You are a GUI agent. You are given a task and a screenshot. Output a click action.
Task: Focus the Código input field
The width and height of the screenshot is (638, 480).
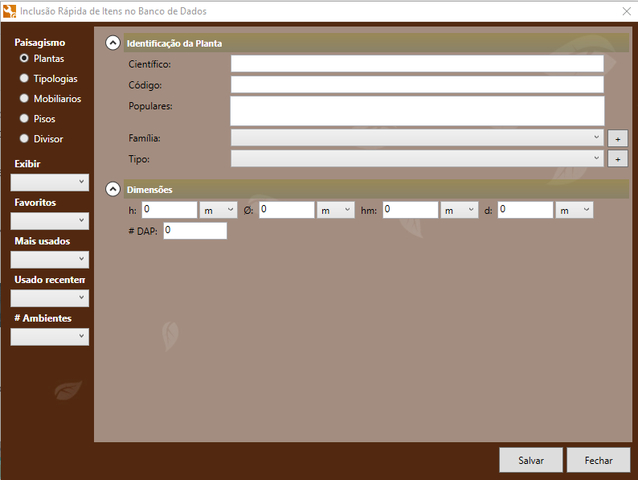[x=417, y=85]
